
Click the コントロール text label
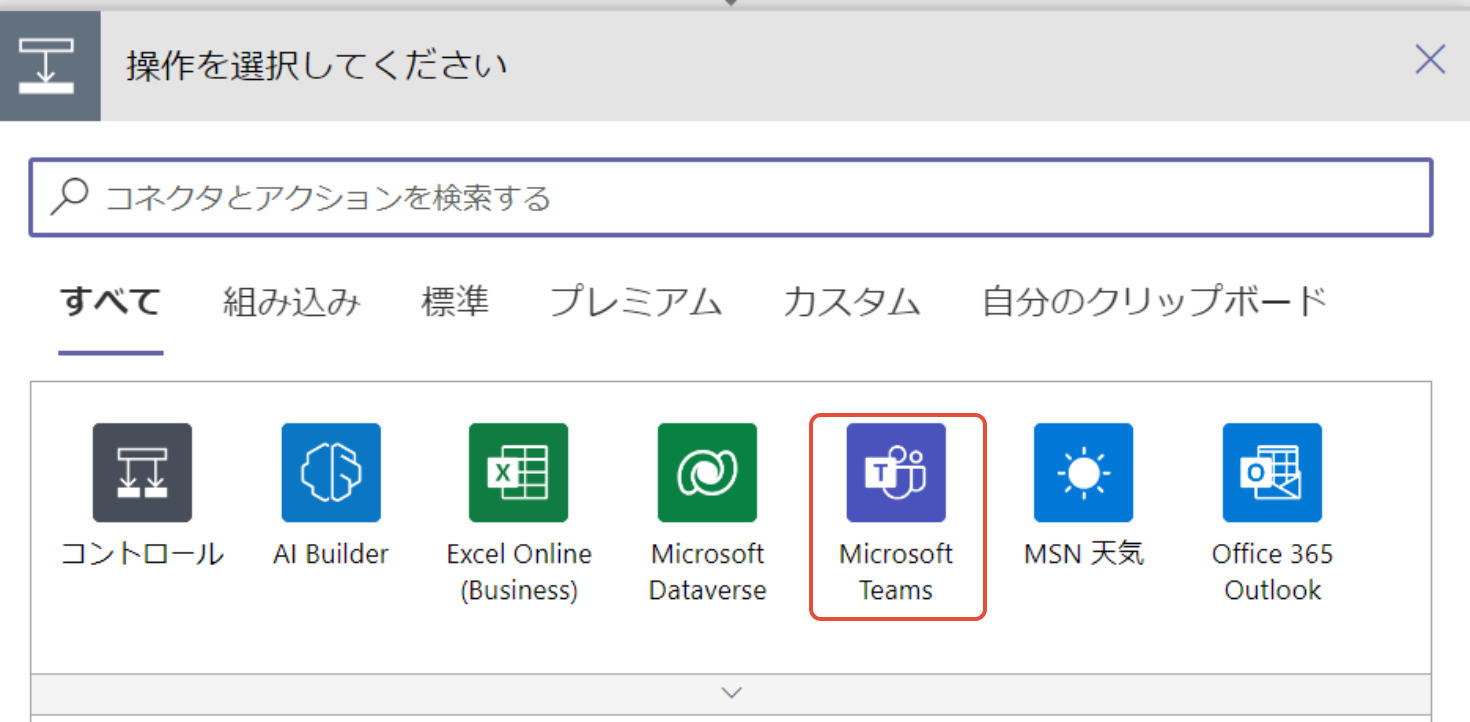click(142, 554)
